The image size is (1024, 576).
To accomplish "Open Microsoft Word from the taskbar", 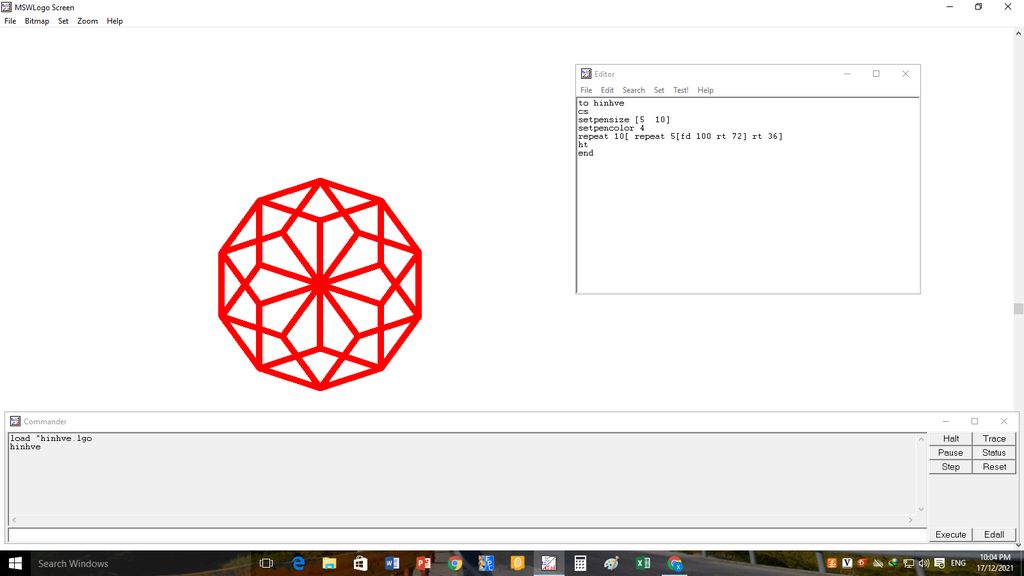I will 392,563.
